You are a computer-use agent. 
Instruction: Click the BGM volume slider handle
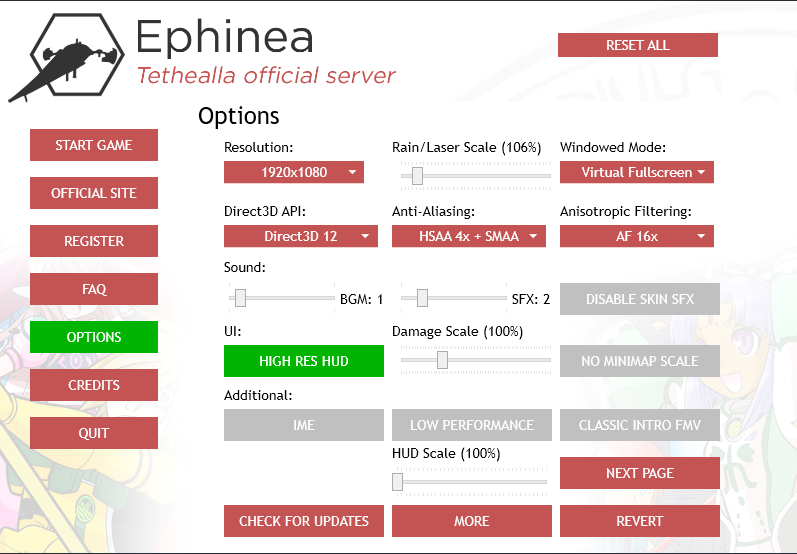click(240, 298)
